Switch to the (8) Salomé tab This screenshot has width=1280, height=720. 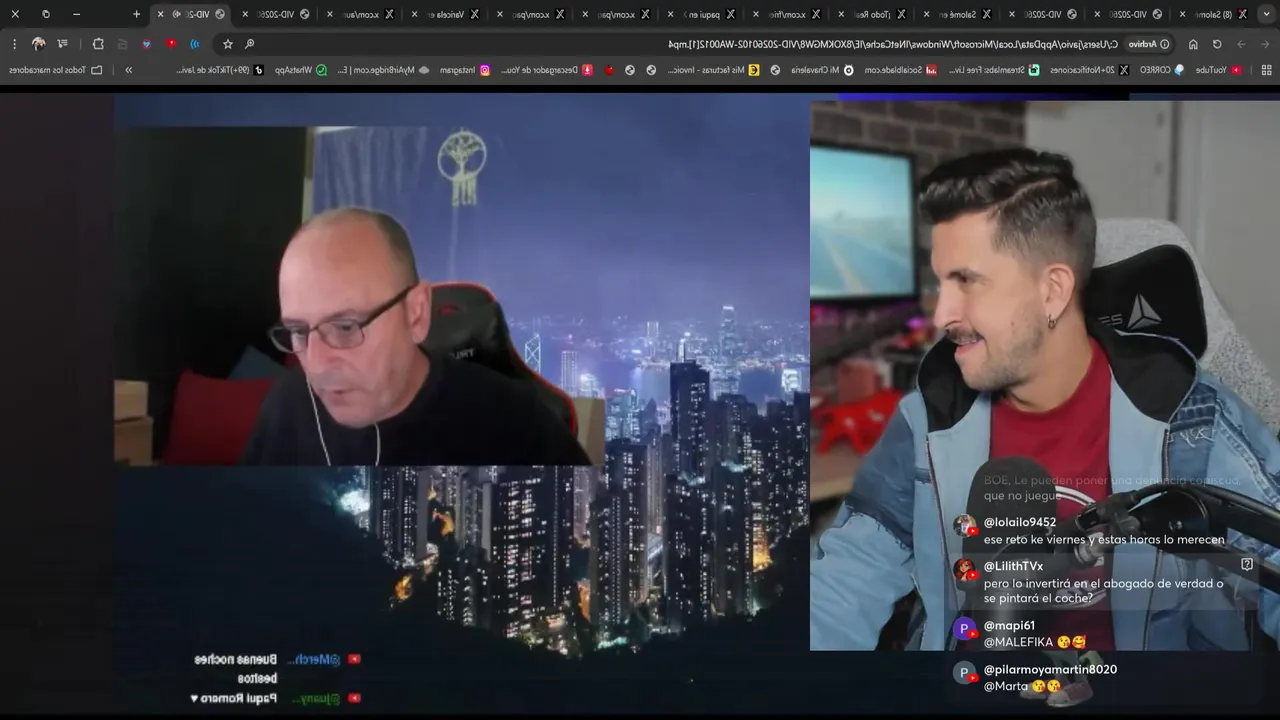(1213, 14)
